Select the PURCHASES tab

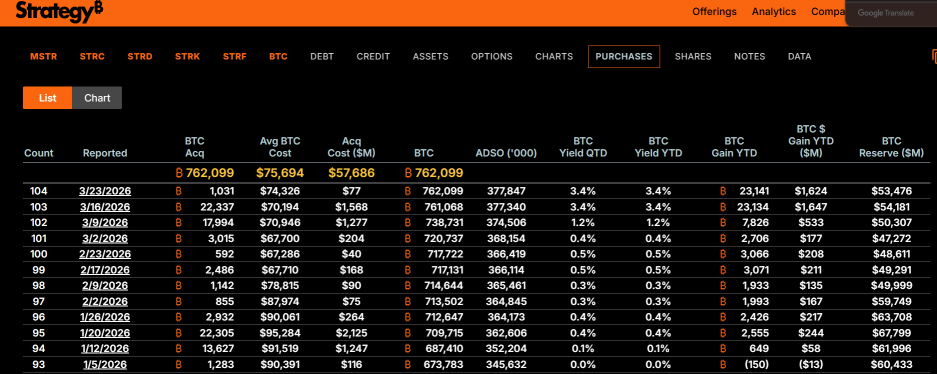624,57
